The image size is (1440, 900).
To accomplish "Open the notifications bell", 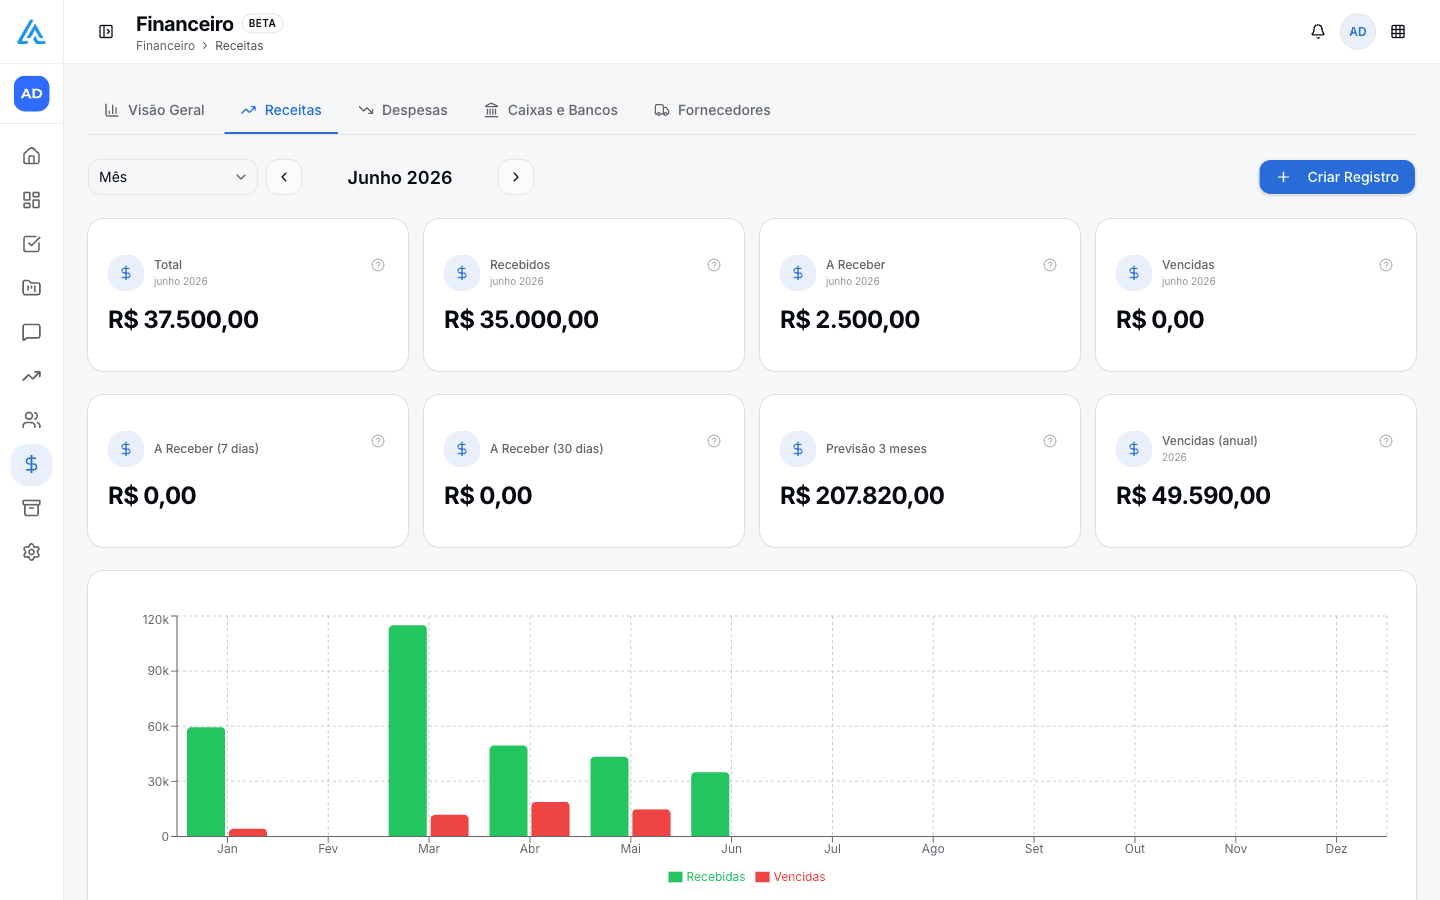I will [x=1318, y=32].
